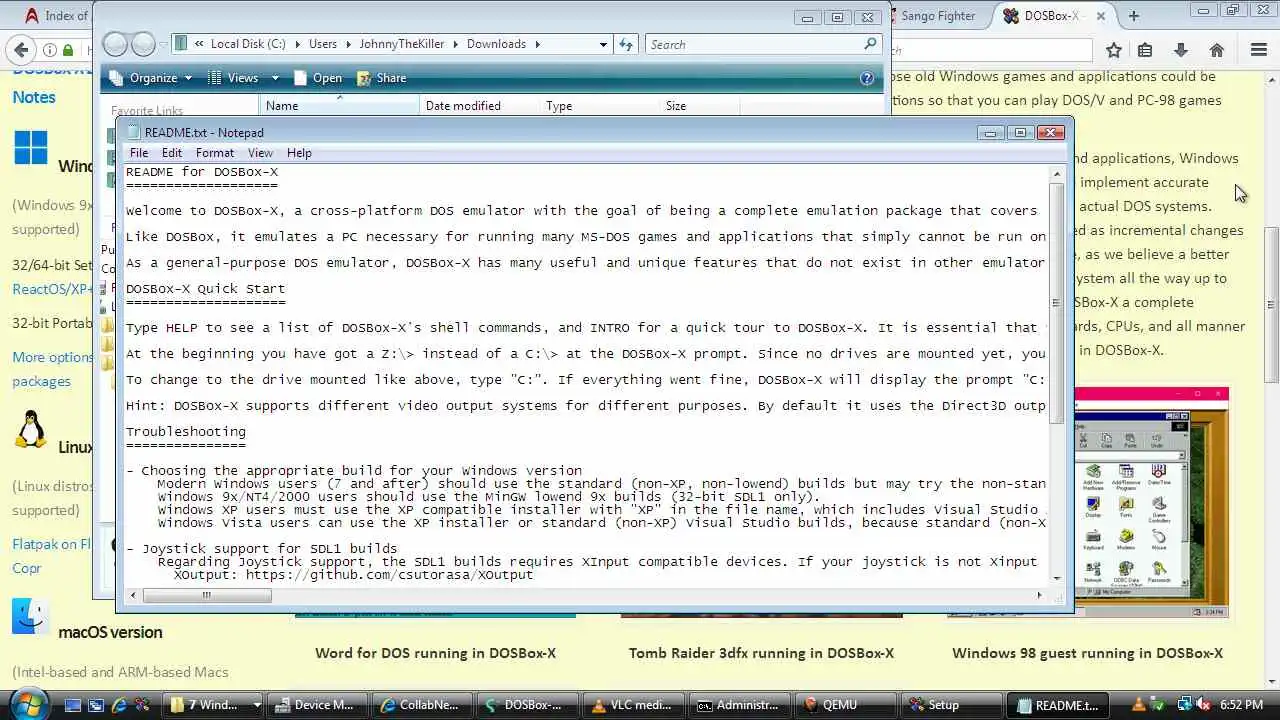The image size is (1280, 720).
Task: Click Notepad horizontal scrollbar left arrow
Action: pyautogui.click(x=131, y=595)
